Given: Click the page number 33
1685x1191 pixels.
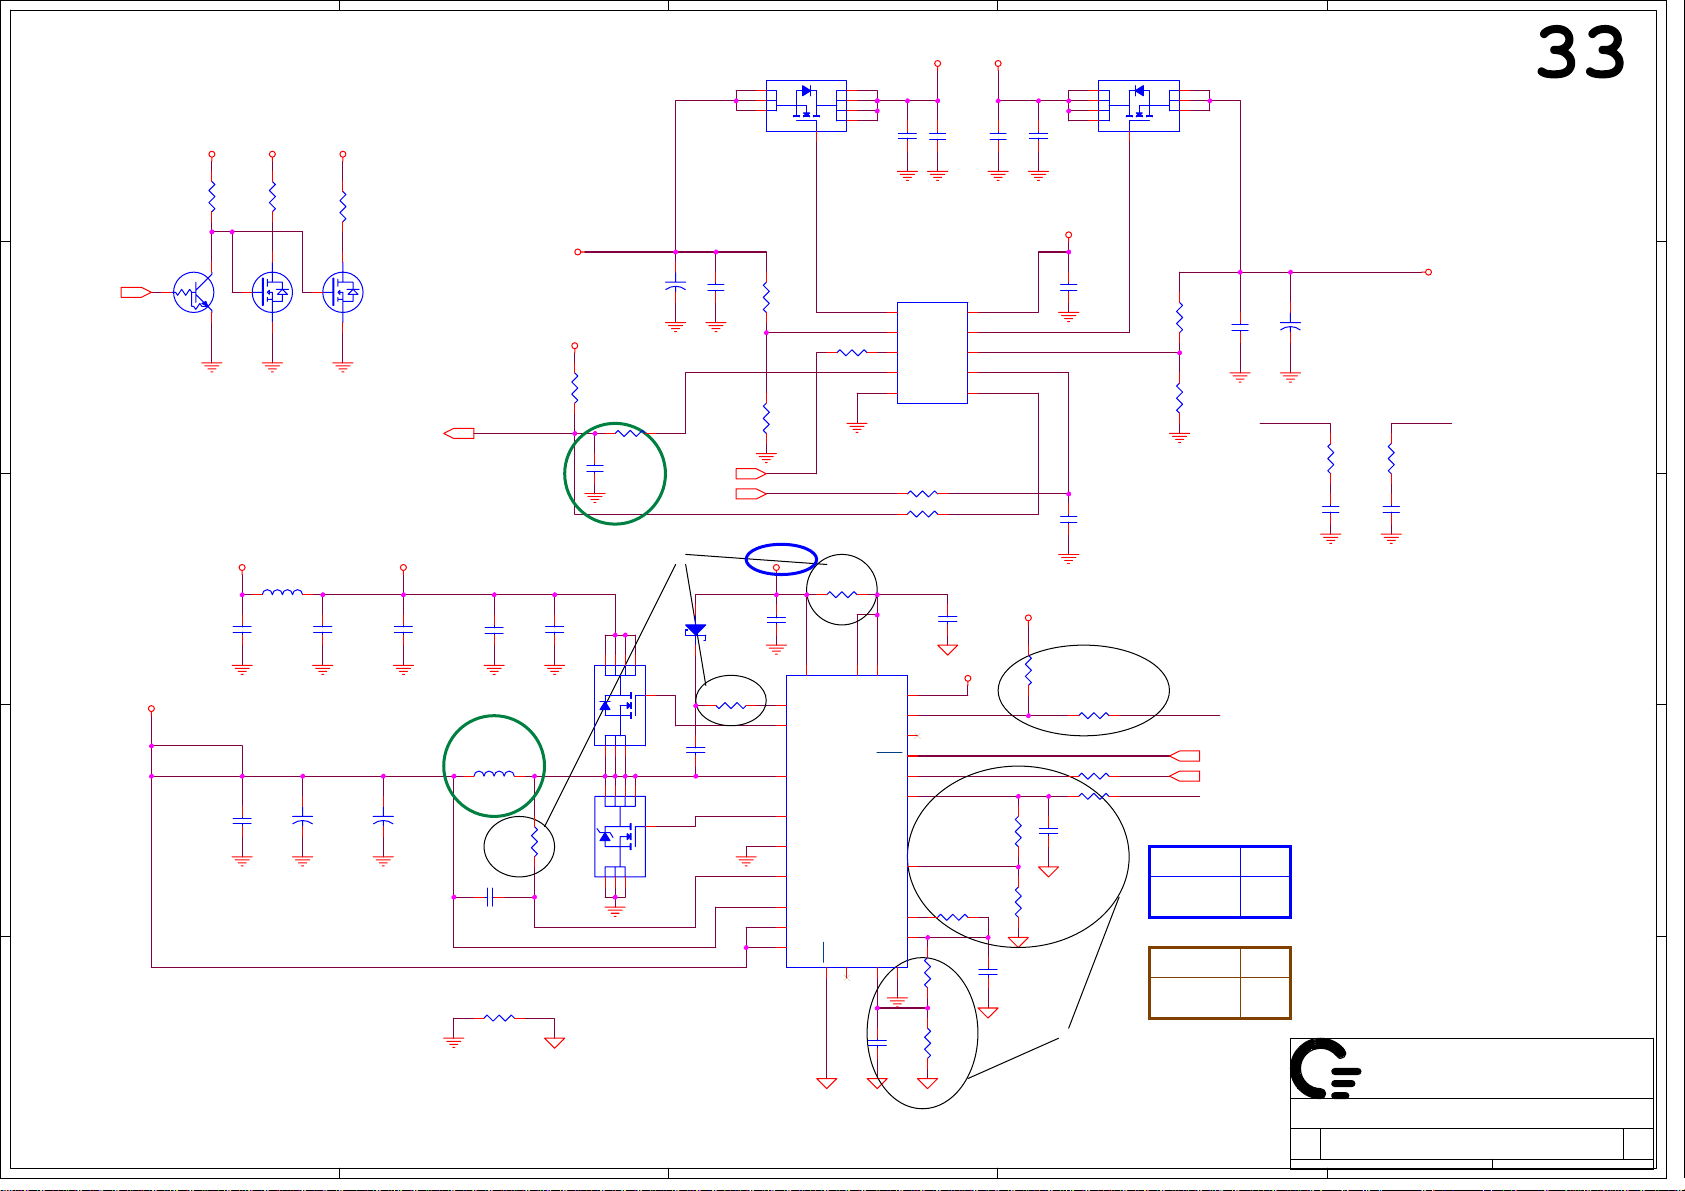Looking at the screenshot, I should [x=1580, y=53].
